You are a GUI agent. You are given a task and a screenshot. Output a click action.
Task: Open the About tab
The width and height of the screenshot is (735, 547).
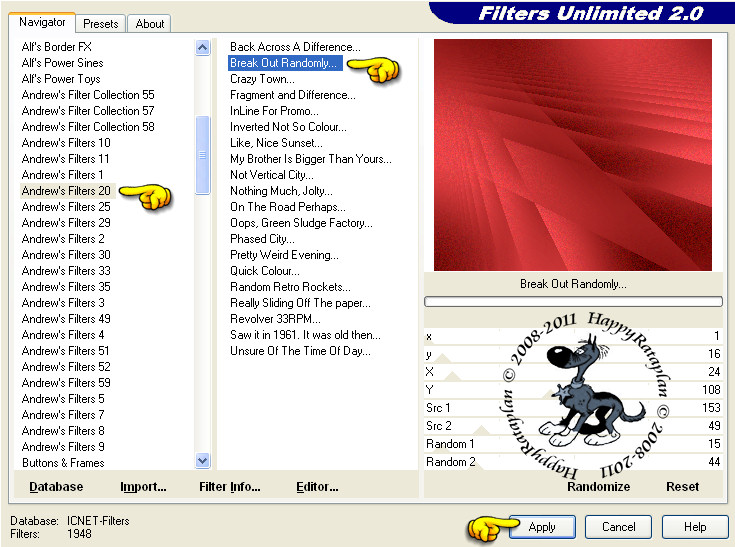click(x=150, y=23)
